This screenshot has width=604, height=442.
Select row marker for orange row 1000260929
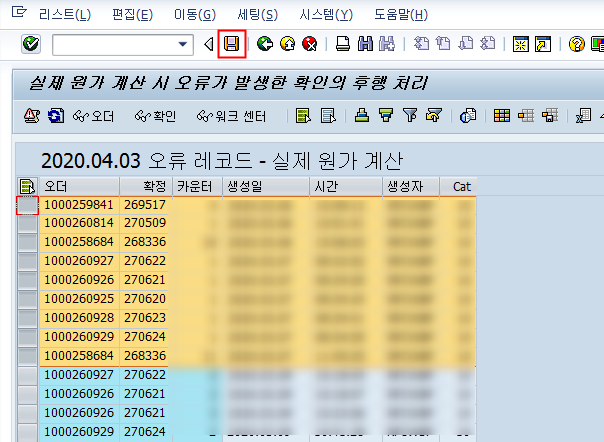coord(28,337)
